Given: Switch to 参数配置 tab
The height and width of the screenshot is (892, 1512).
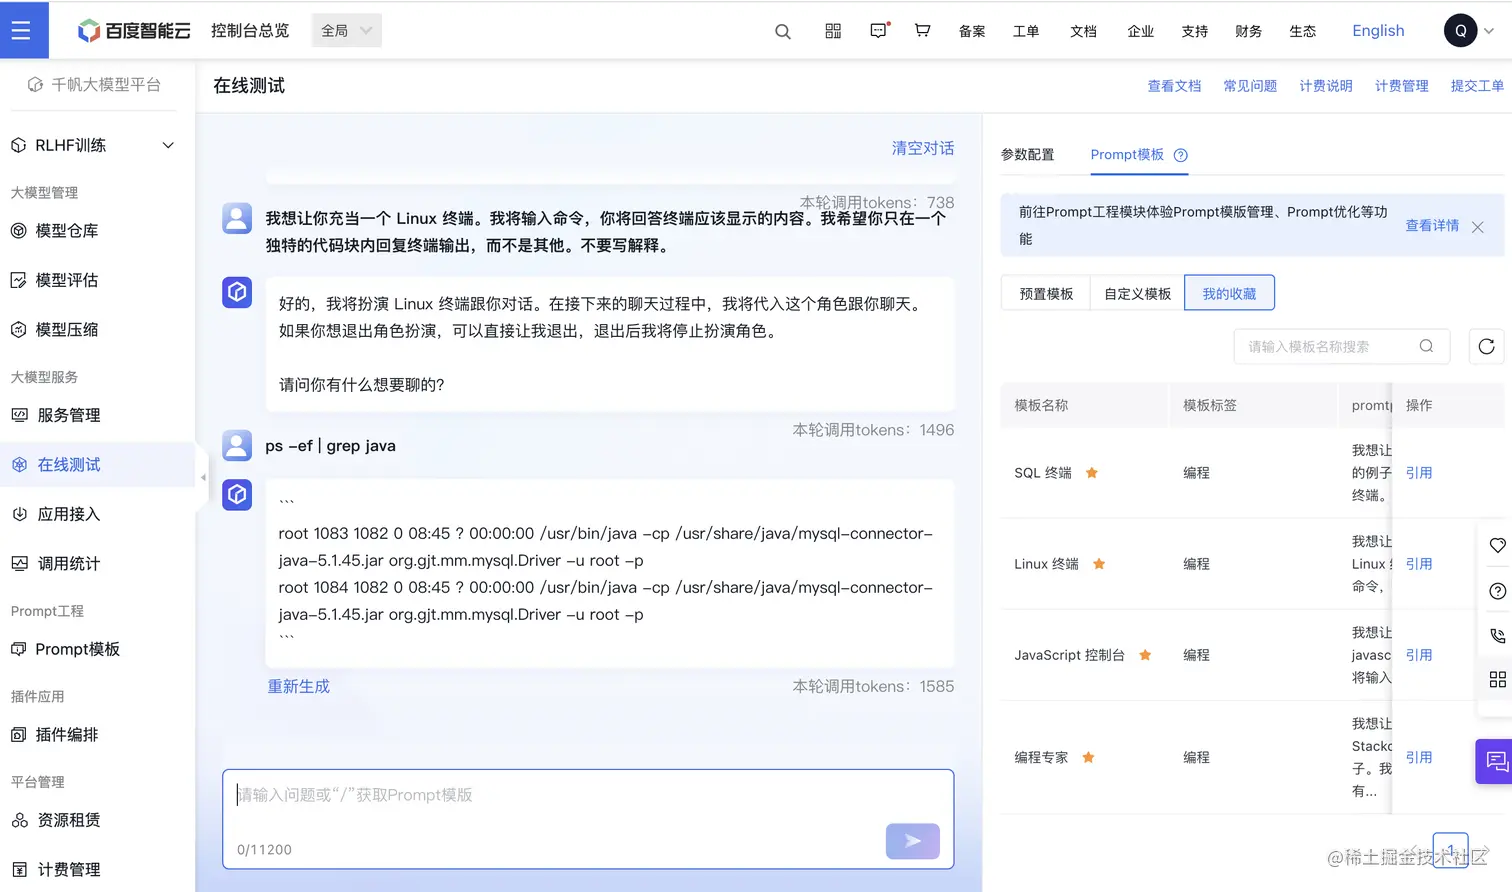Looking at the screenshot, I should pos(1027,155).
